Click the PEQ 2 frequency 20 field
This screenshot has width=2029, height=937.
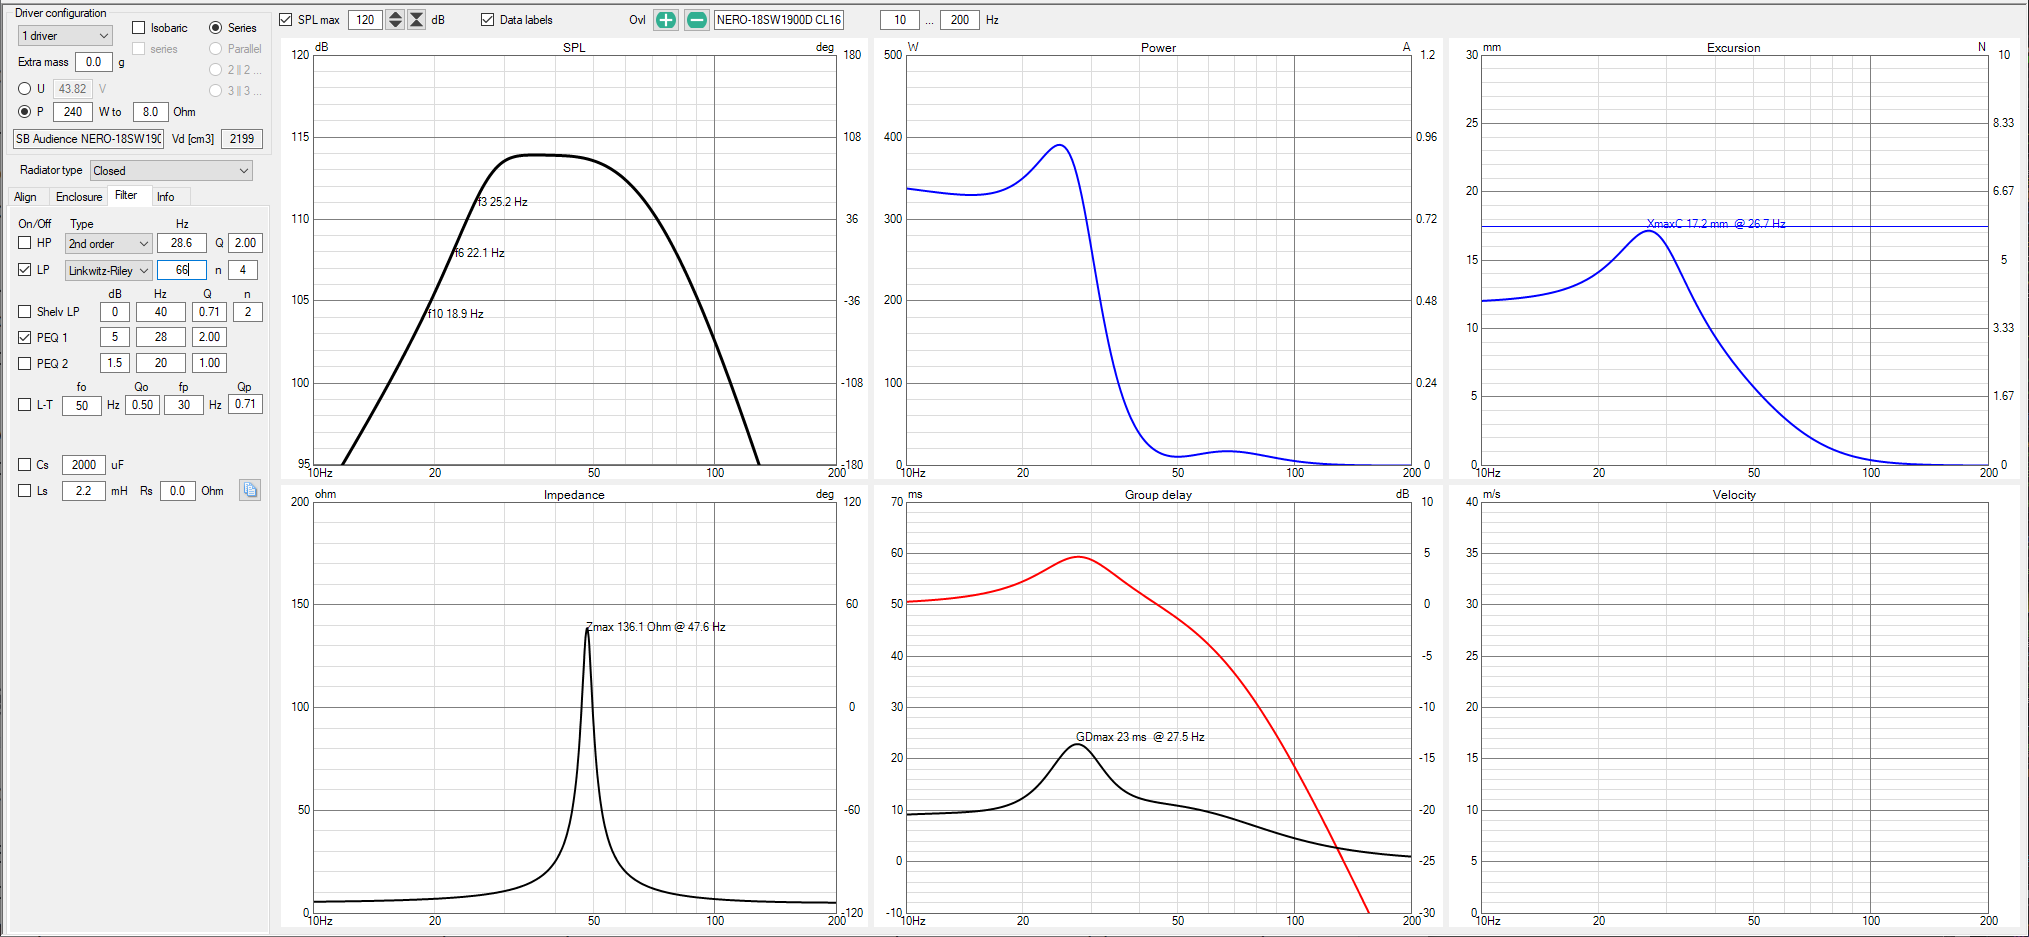point(161,363)
